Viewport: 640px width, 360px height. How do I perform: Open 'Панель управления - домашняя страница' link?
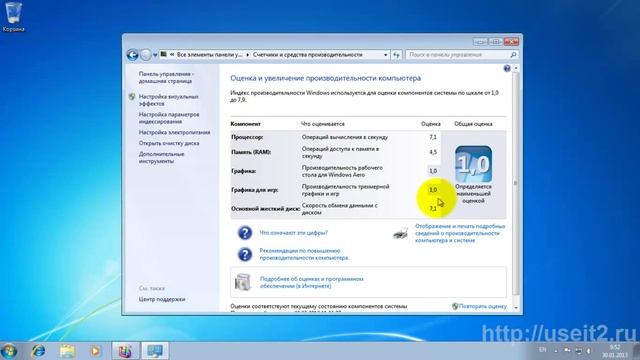(166, 78)
